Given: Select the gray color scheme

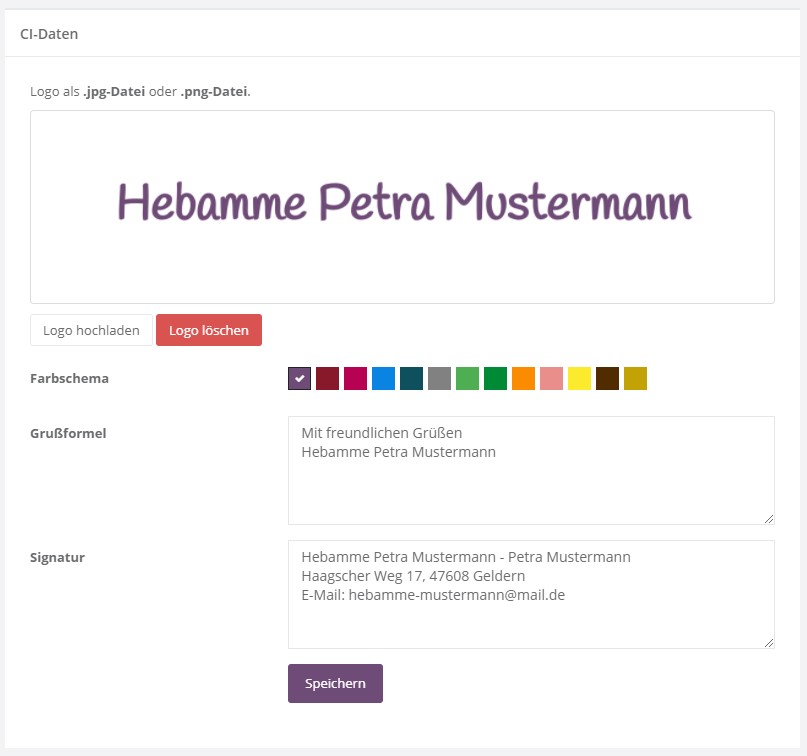Looking at the screenshot, I should pos(439,379).
